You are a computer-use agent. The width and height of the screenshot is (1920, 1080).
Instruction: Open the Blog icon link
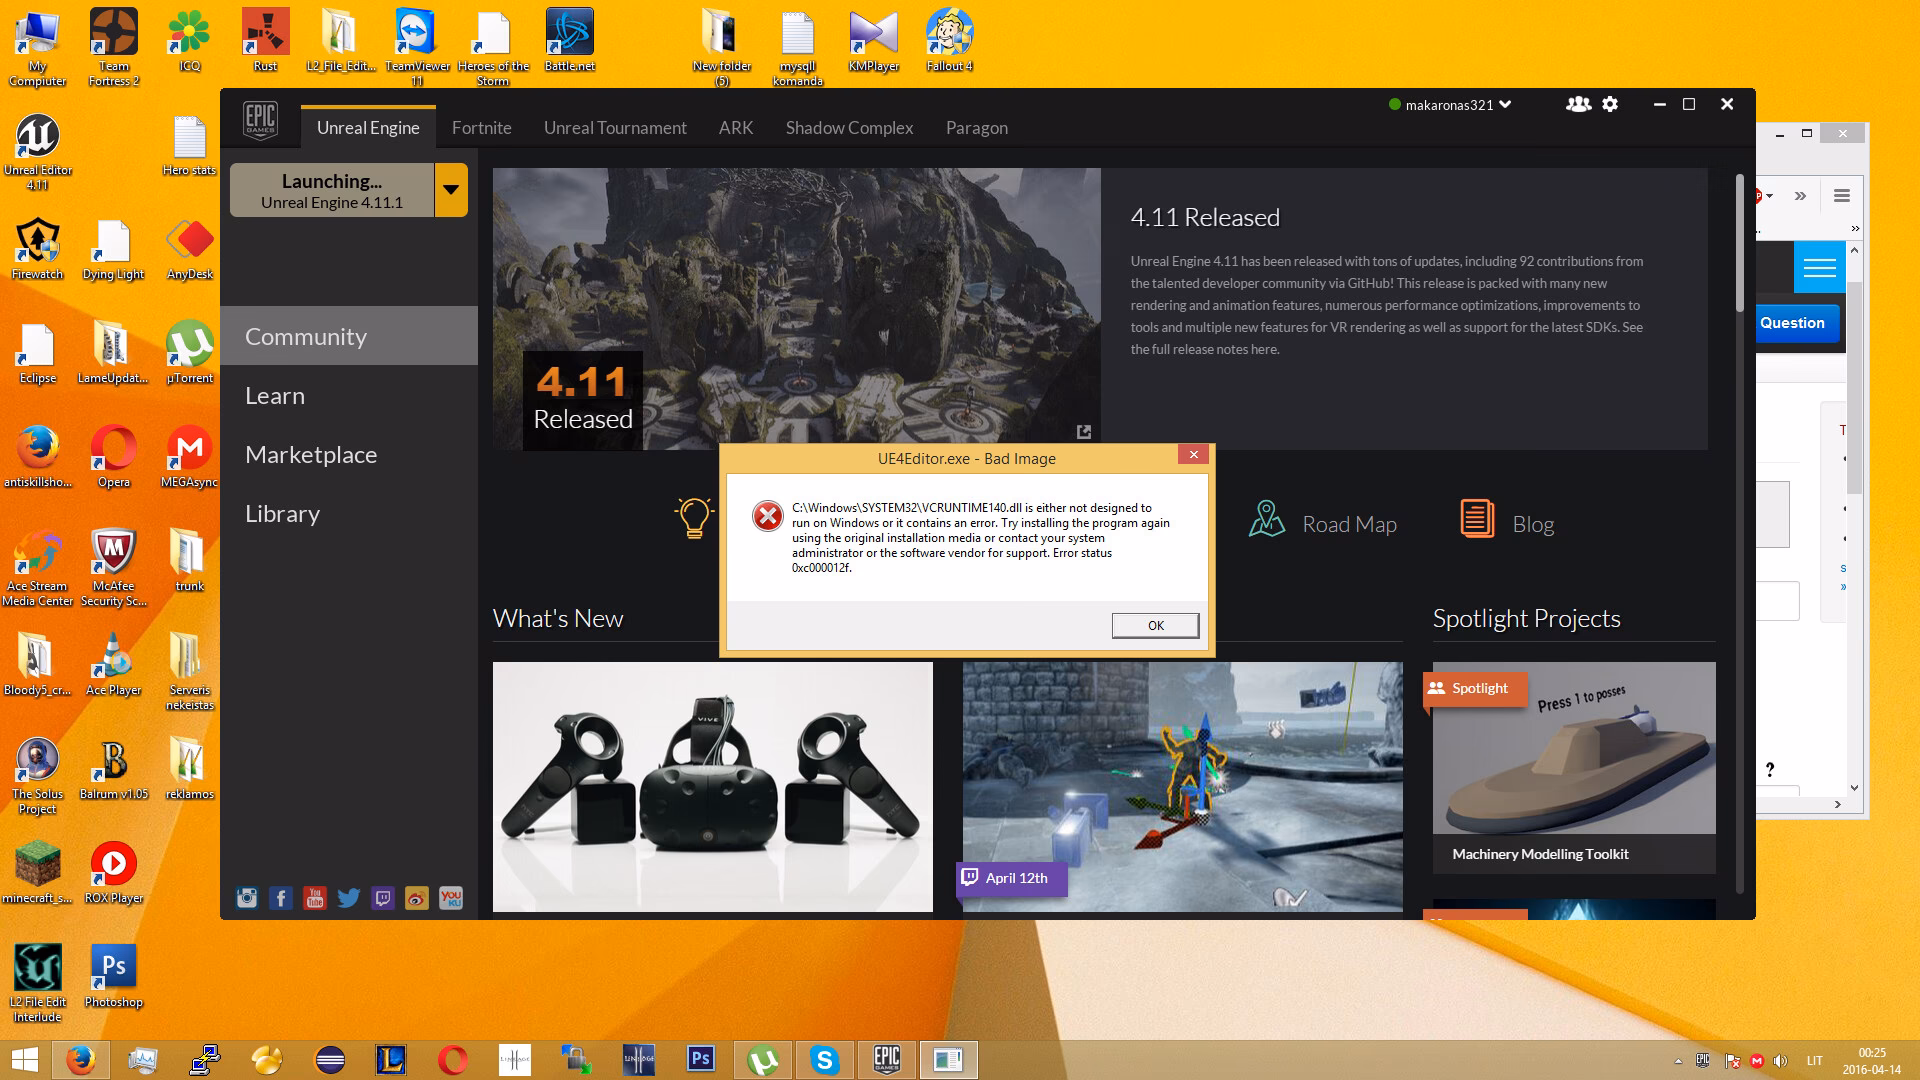(1477, 519)
